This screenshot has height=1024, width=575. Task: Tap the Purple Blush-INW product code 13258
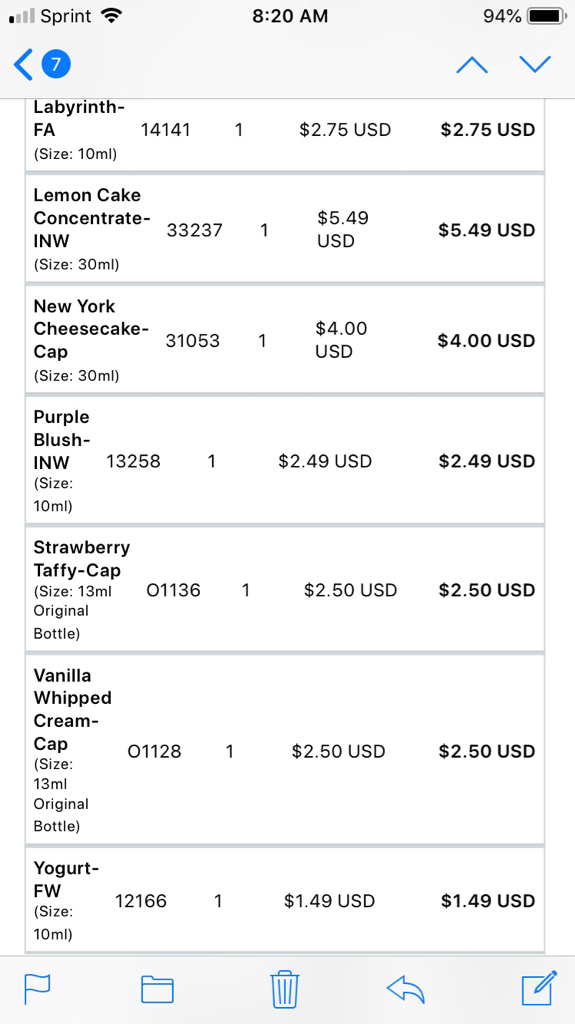coord(133,462)
